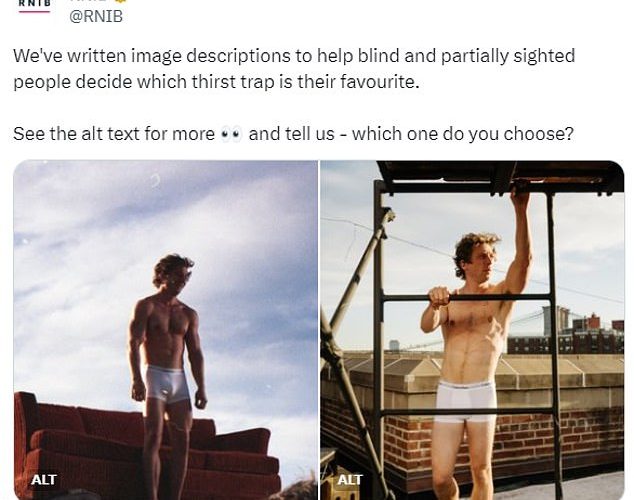The image size is (634, 500).
Task: Open the RNIB profile avatar logo
Action: point(35,6)
